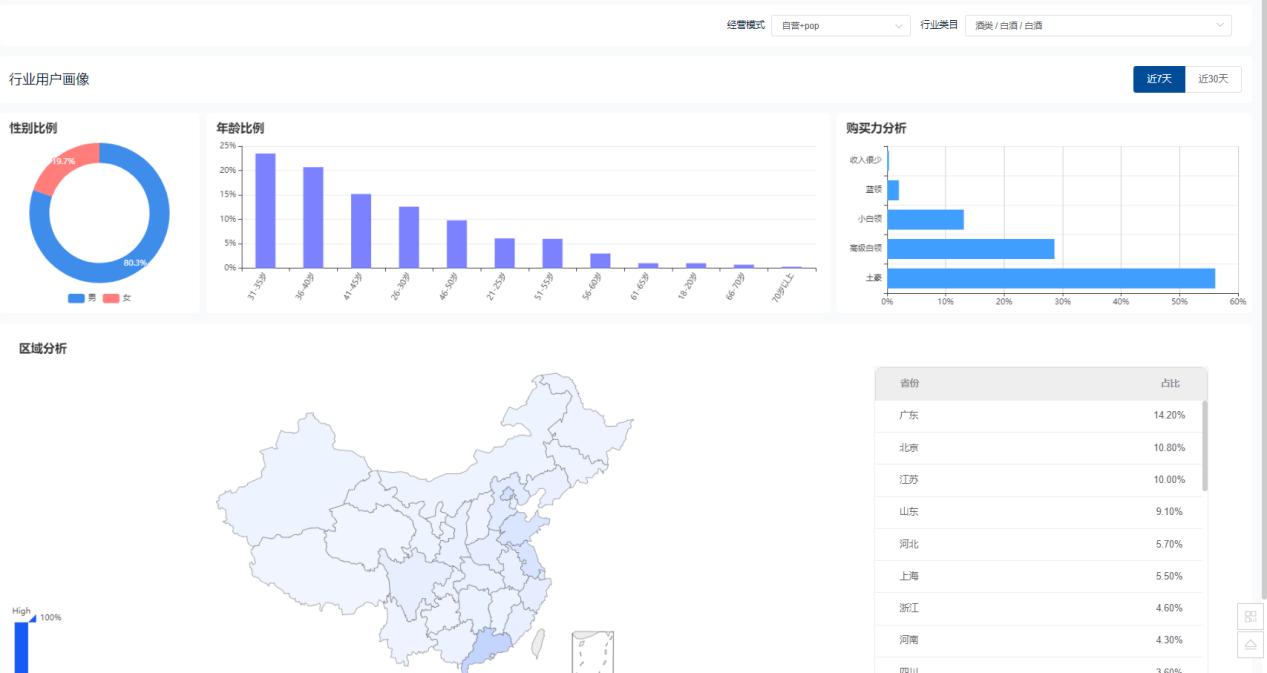Image resolution: width=1267 pixels, height=673 pixels.
Task: Expand the 自营+pop selection list
Action: coord(840,25)
